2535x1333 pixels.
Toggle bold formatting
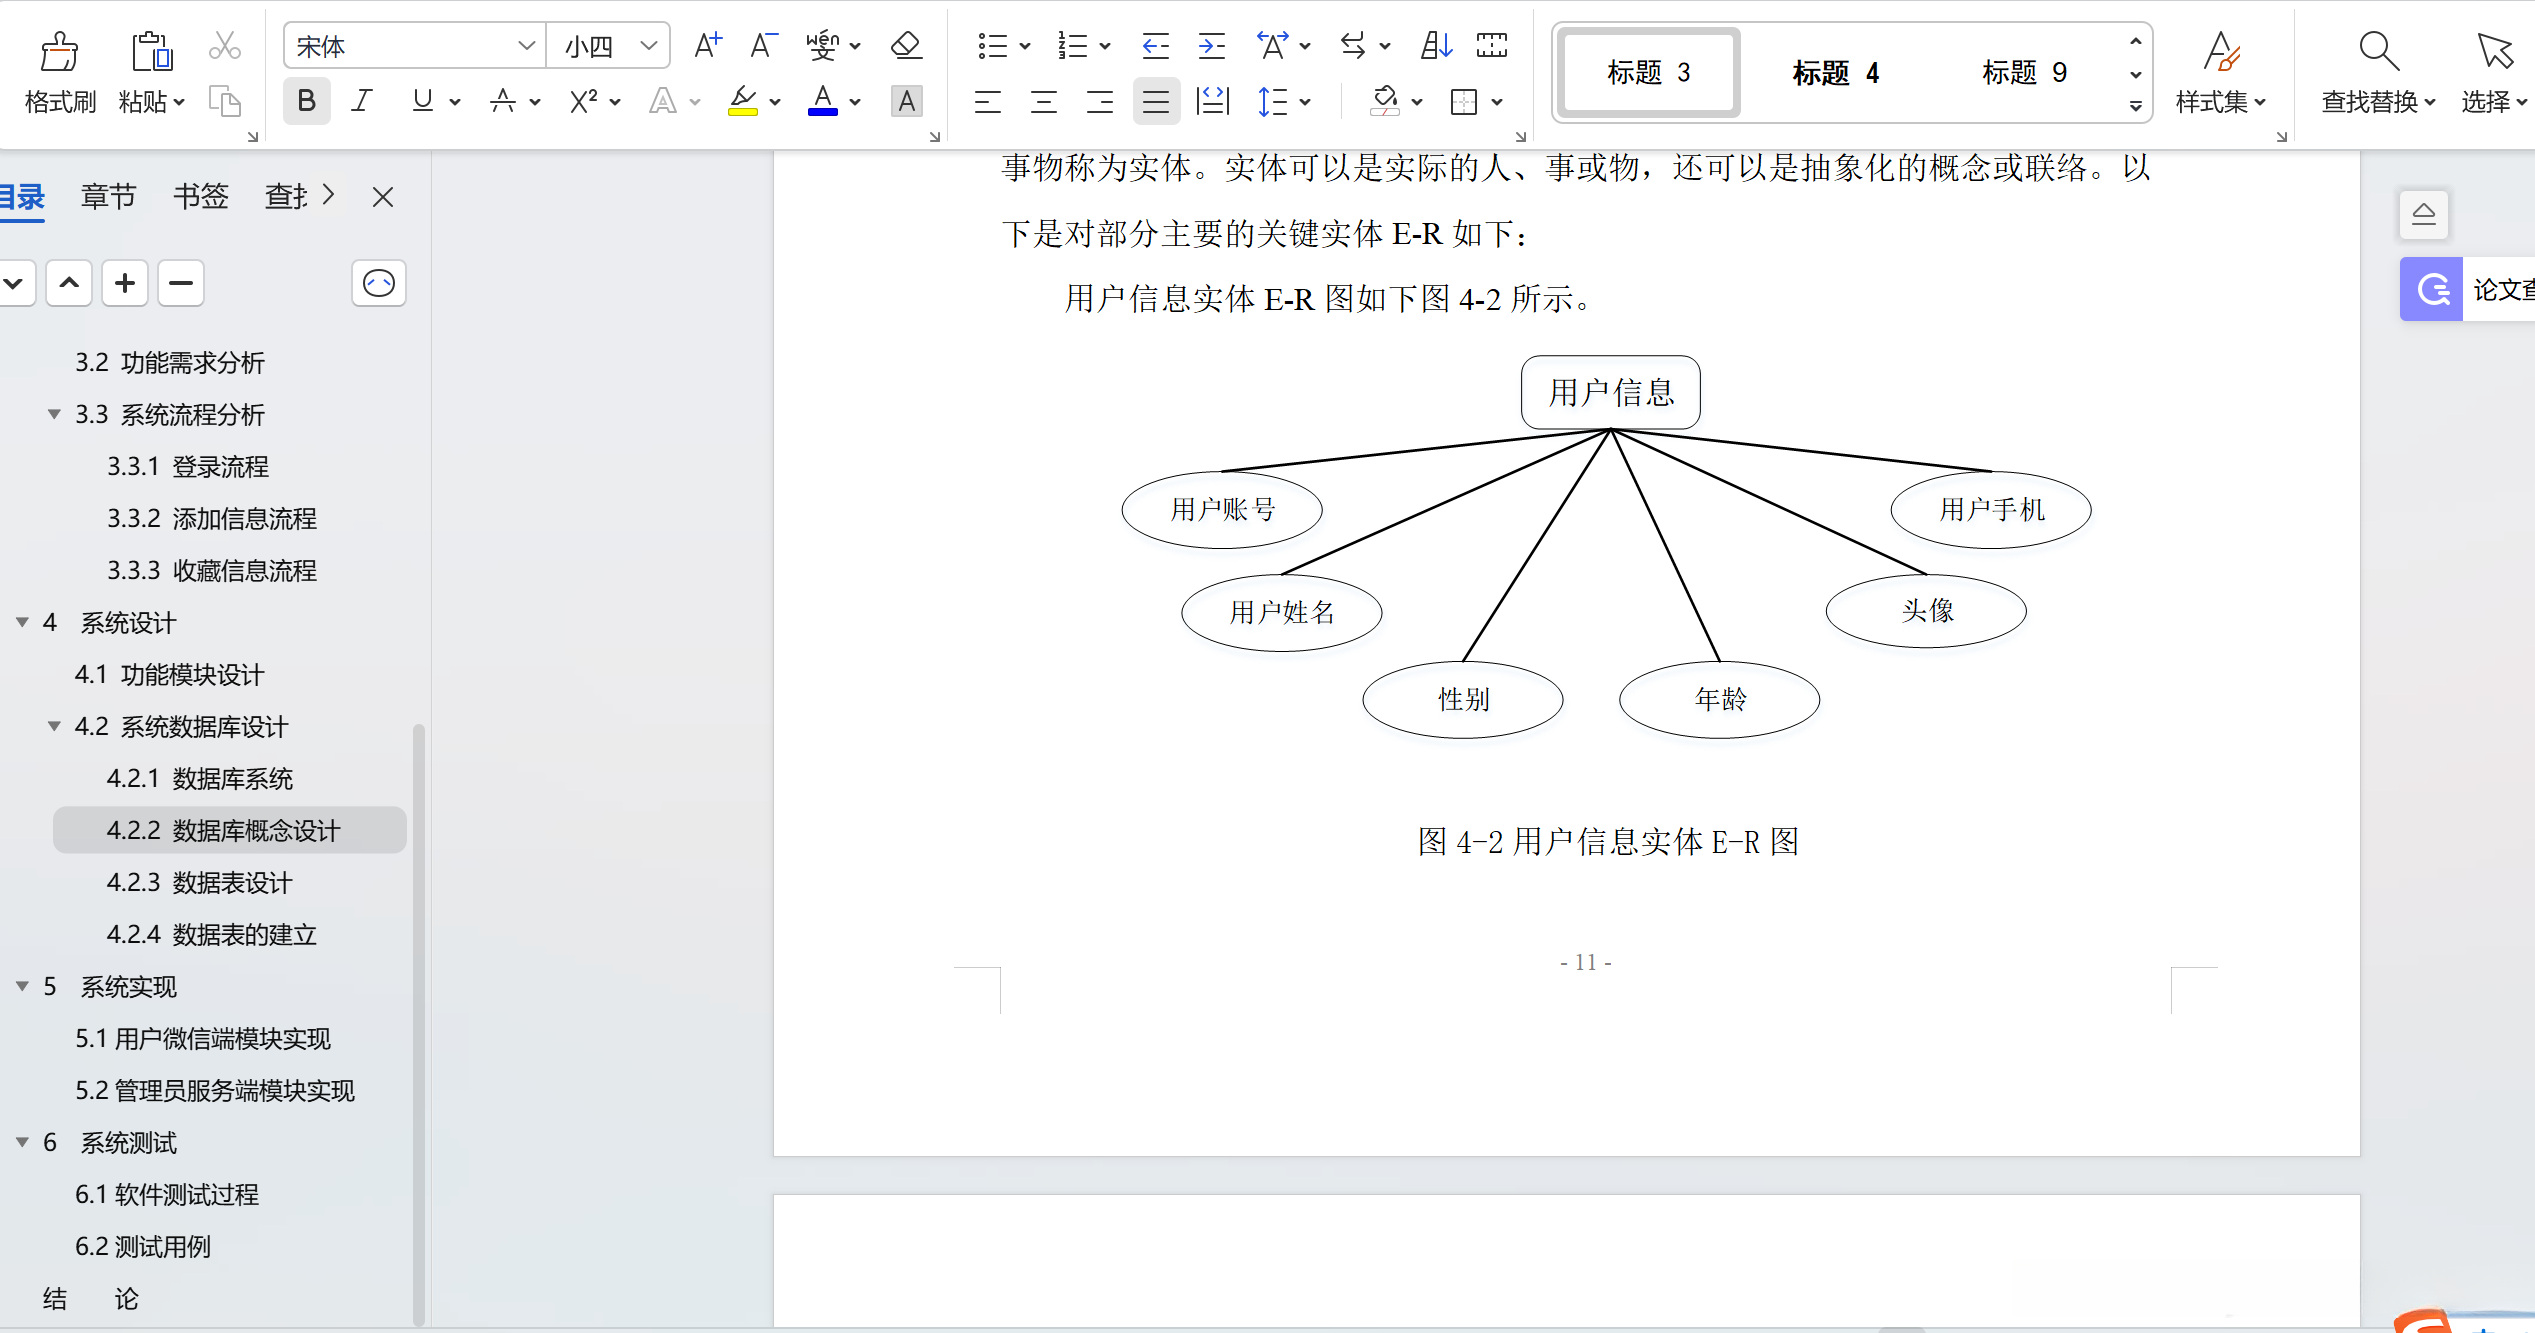(306, 100)
